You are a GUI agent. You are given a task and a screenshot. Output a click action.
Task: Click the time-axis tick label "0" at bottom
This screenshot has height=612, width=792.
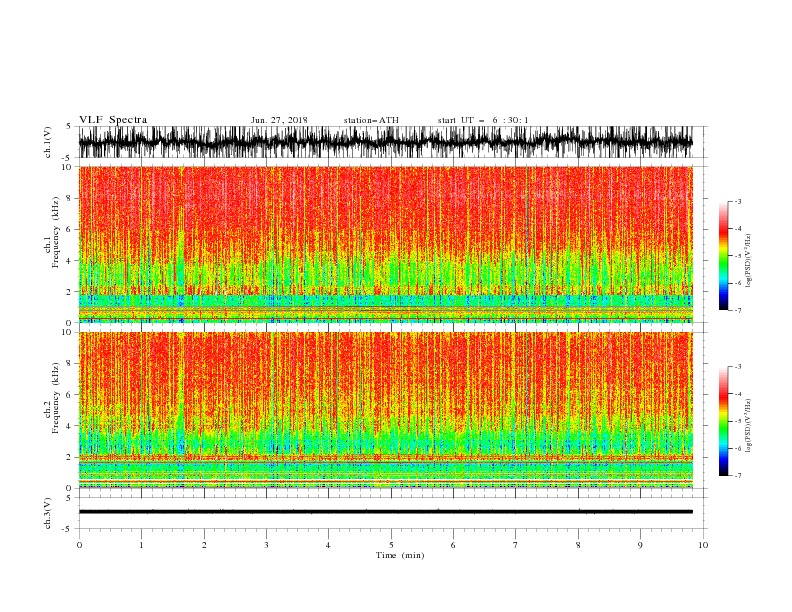(x=79, y=545)
